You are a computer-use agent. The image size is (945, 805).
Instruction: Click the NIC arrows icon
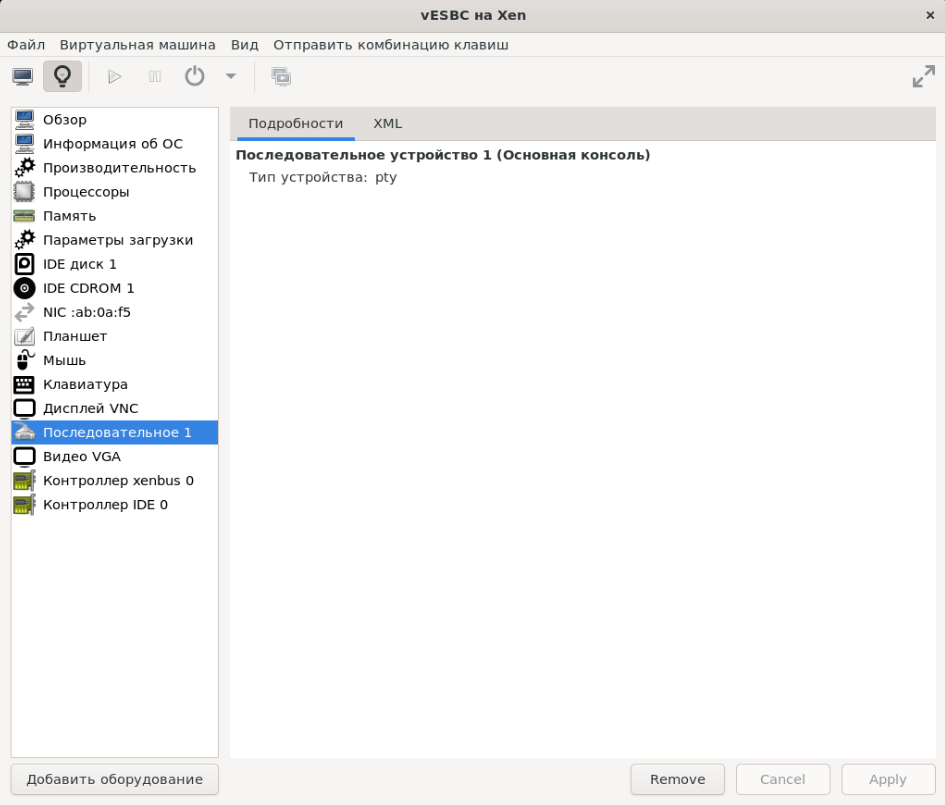coord(25,313)
